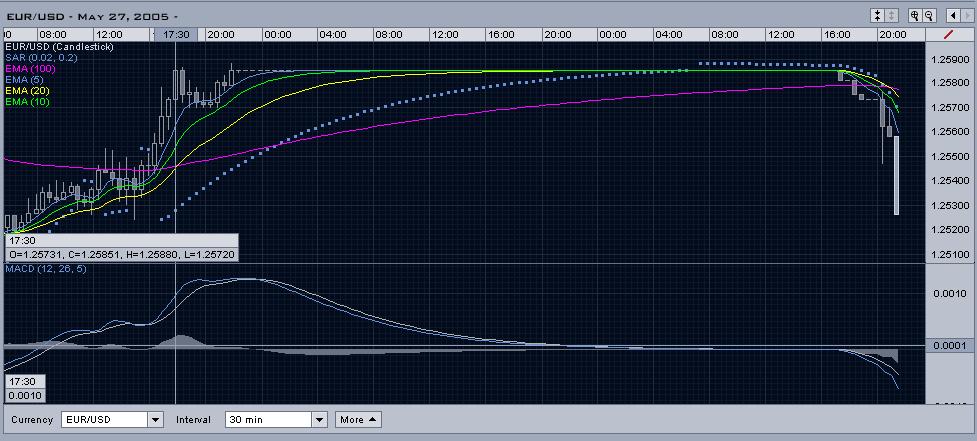The width and height of the screenshot is (977, 441).
Task: Zoom out with the magnifier minus icon
Action: [929, 16]
